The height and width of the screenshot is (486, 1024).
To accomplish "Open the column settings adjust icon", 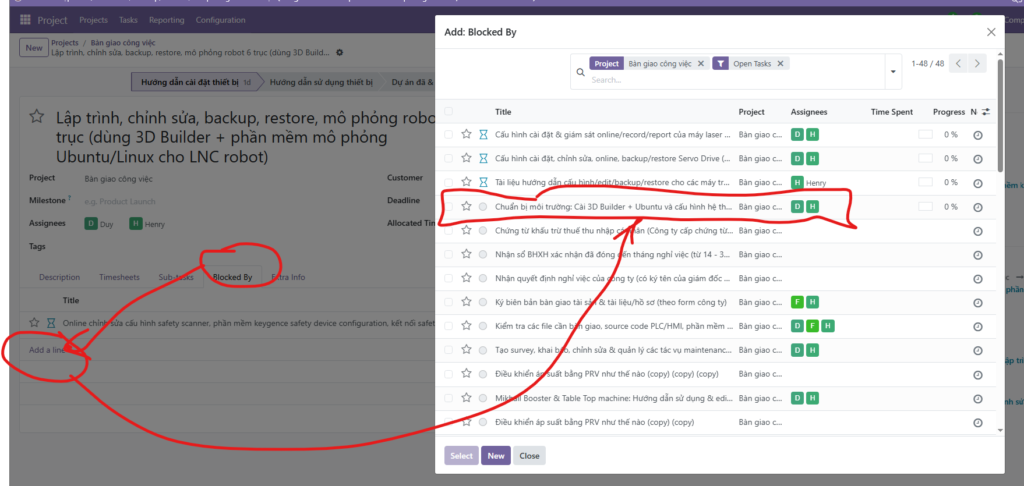I will [x=986, y=112].
